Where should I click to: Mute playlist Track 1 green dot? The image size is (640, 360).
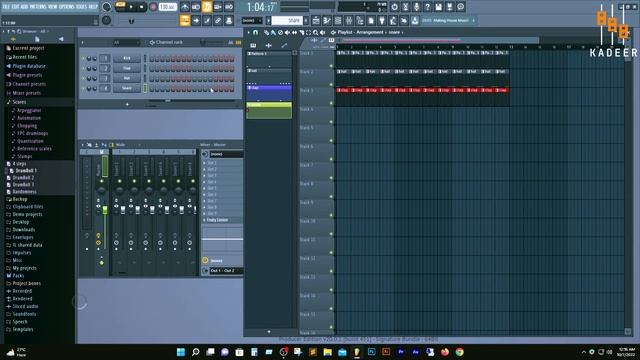[331, 66]
